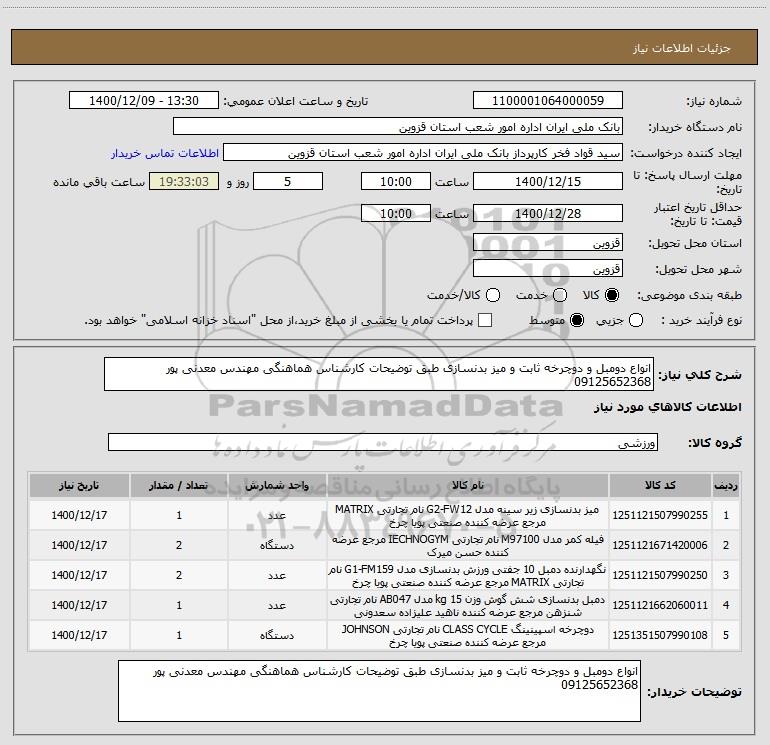Click the CLASS CYCLE JOHNSON spinning bike name
Image resolution: width=770 pixels, height=745 pixels.
(468, 635)
